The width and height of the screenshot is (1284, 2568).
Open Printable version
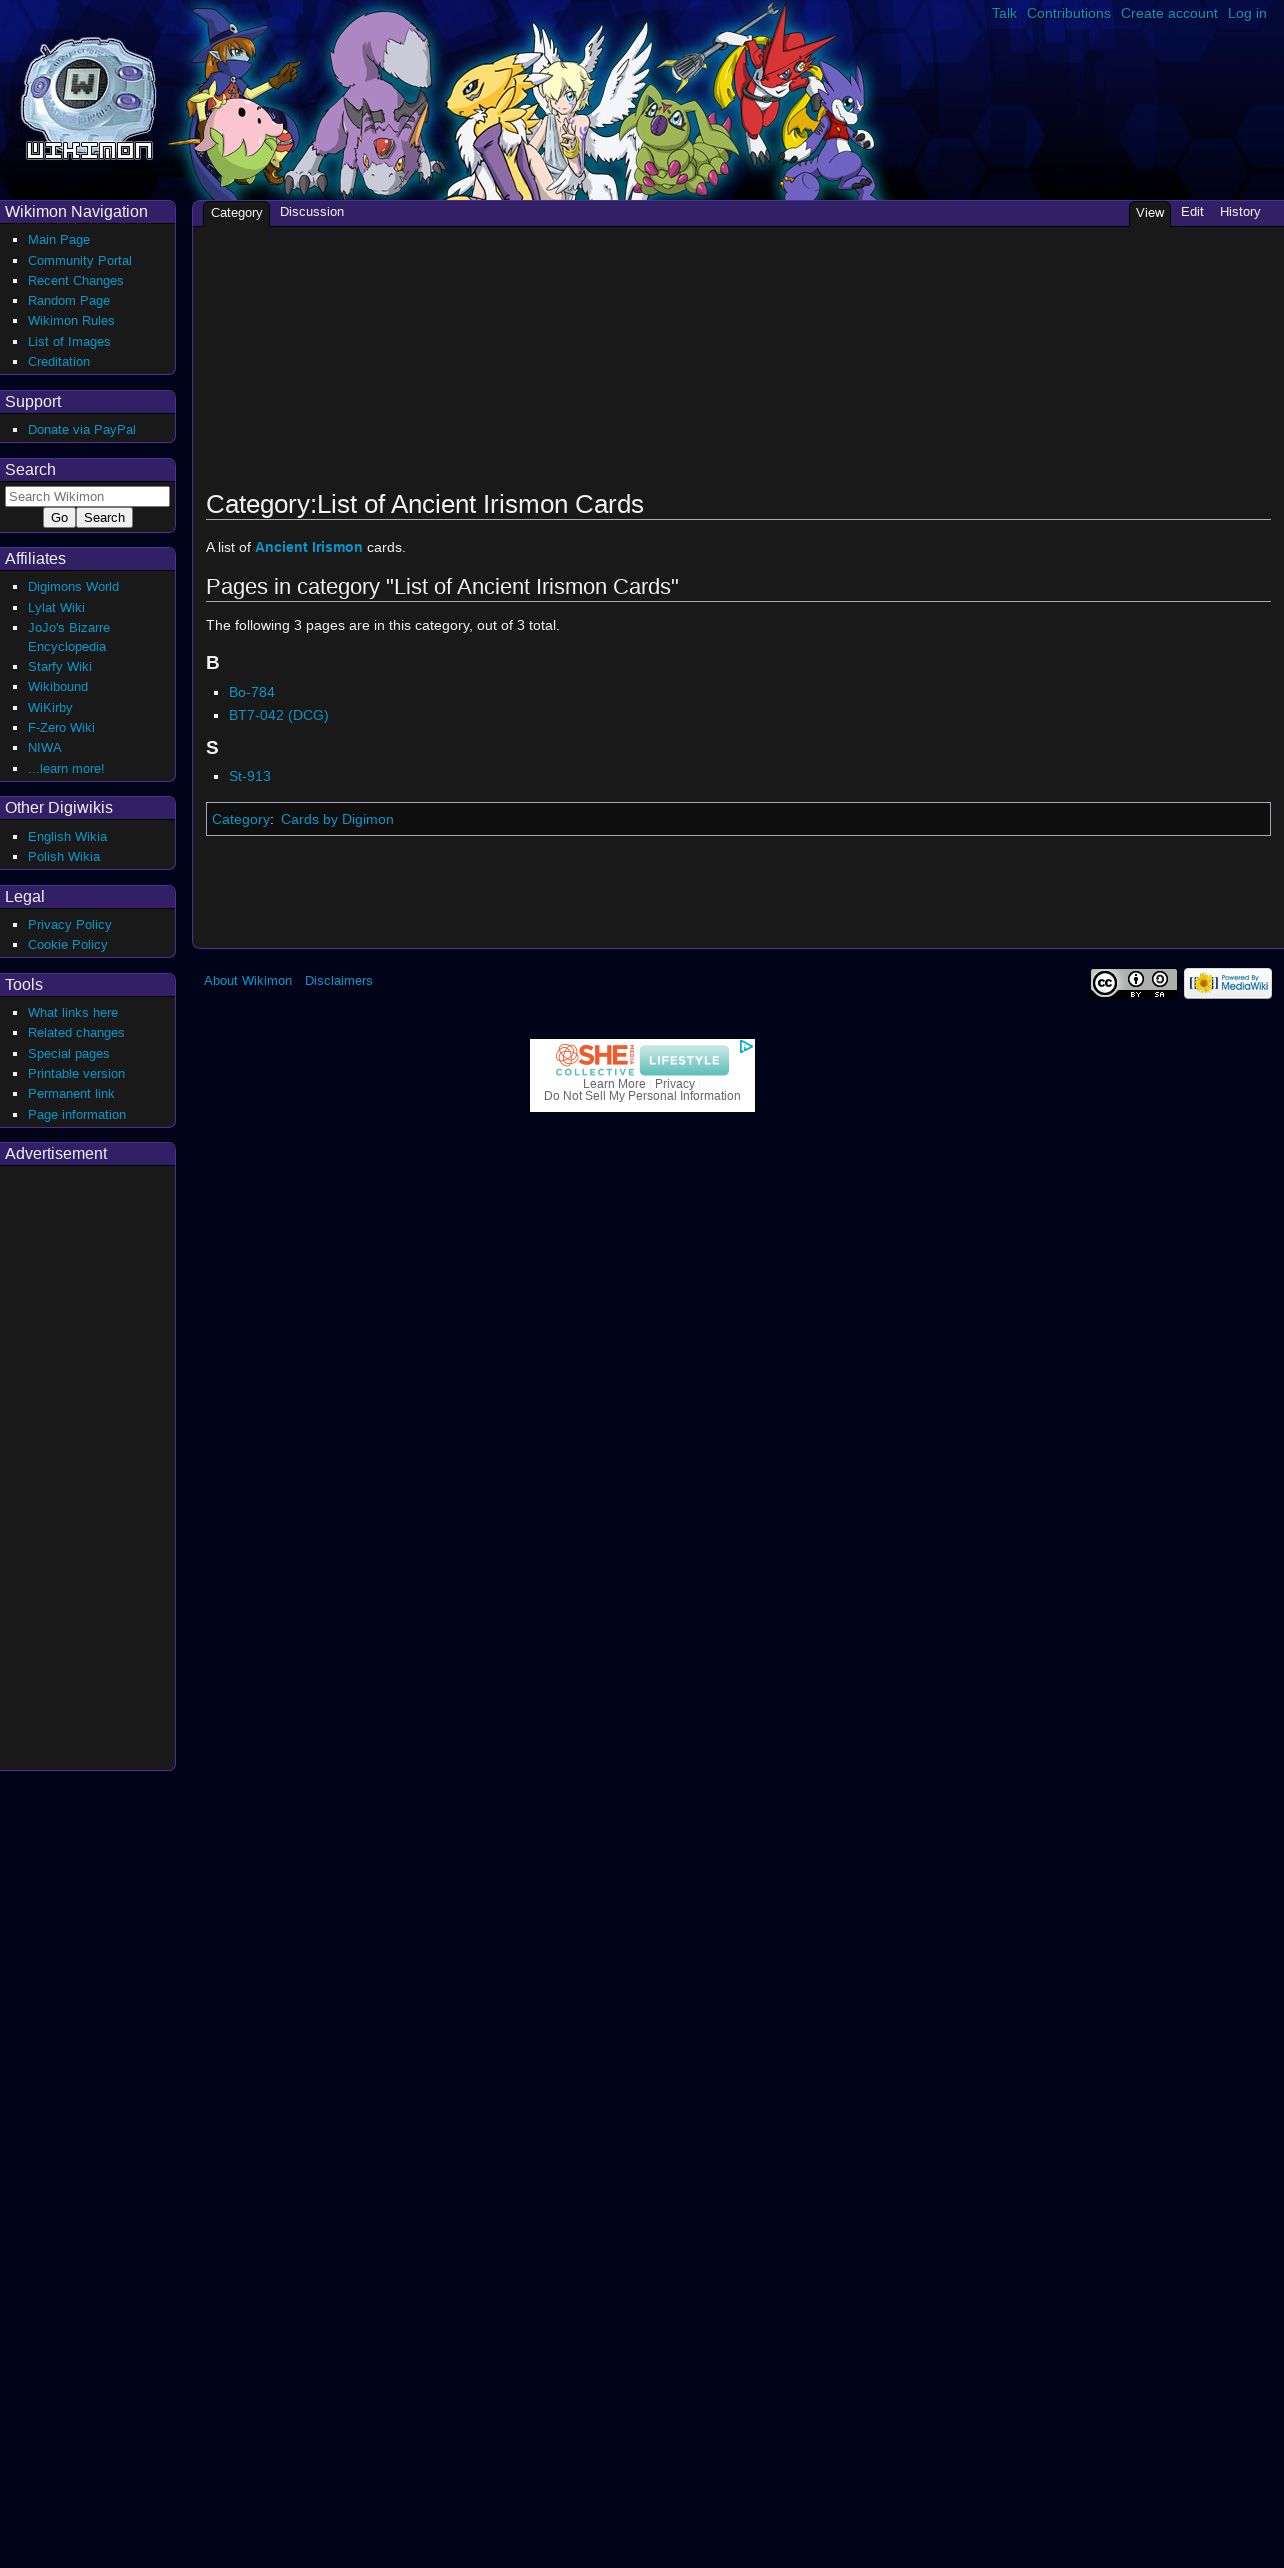pyautogui.click(x=76, y=1074)
